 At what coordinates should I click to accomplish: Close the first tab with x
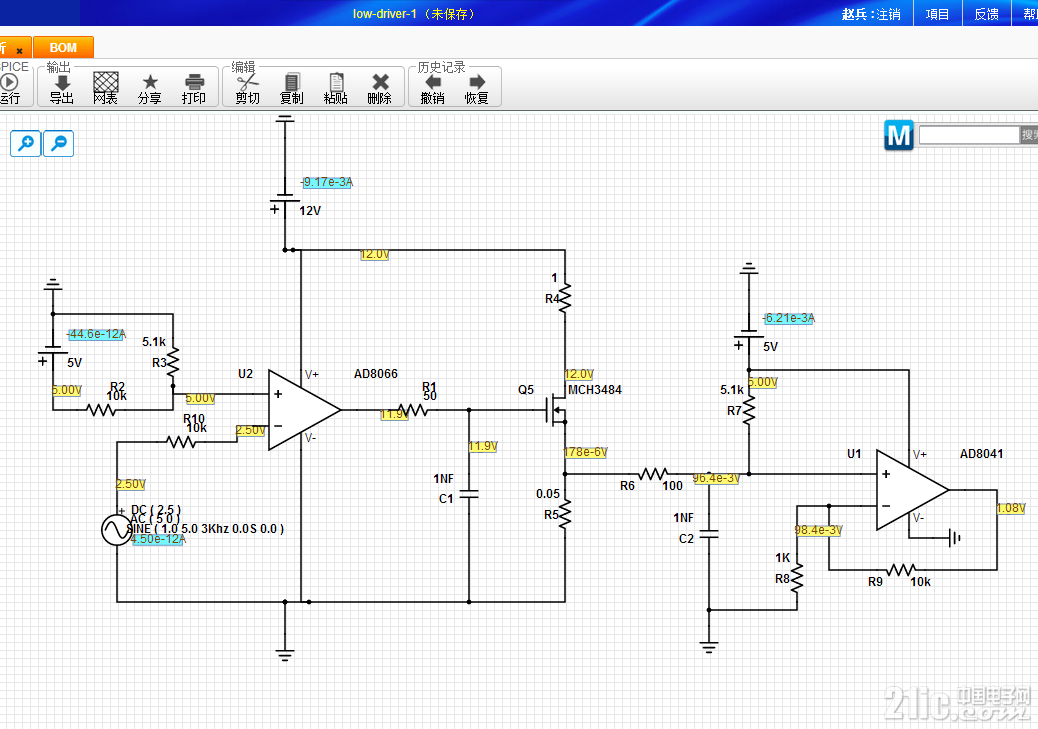coord(19,51)
